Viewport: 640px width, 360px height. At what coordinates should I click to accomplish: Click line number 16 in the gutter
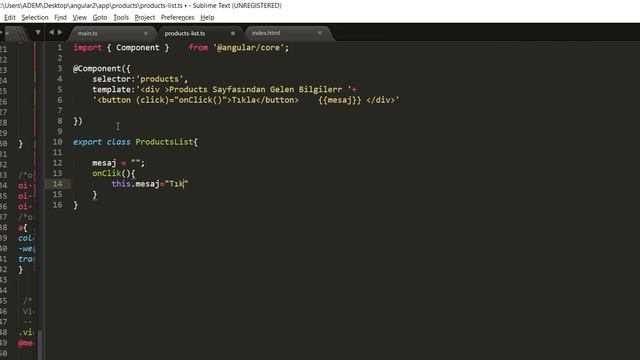(58, 204)
